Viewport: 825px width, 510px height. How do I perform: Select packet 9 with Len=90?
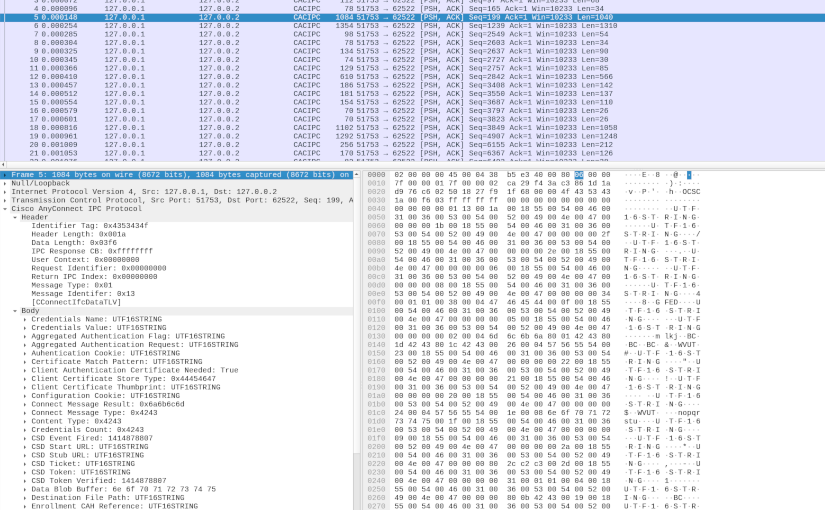click(412, 51)
